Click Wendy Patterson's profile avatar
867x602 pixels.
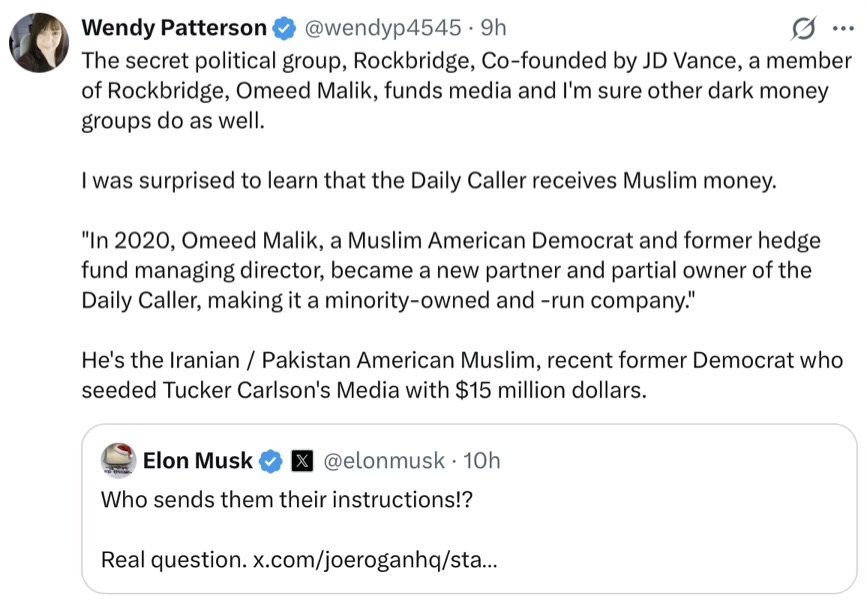pos(39,42)
